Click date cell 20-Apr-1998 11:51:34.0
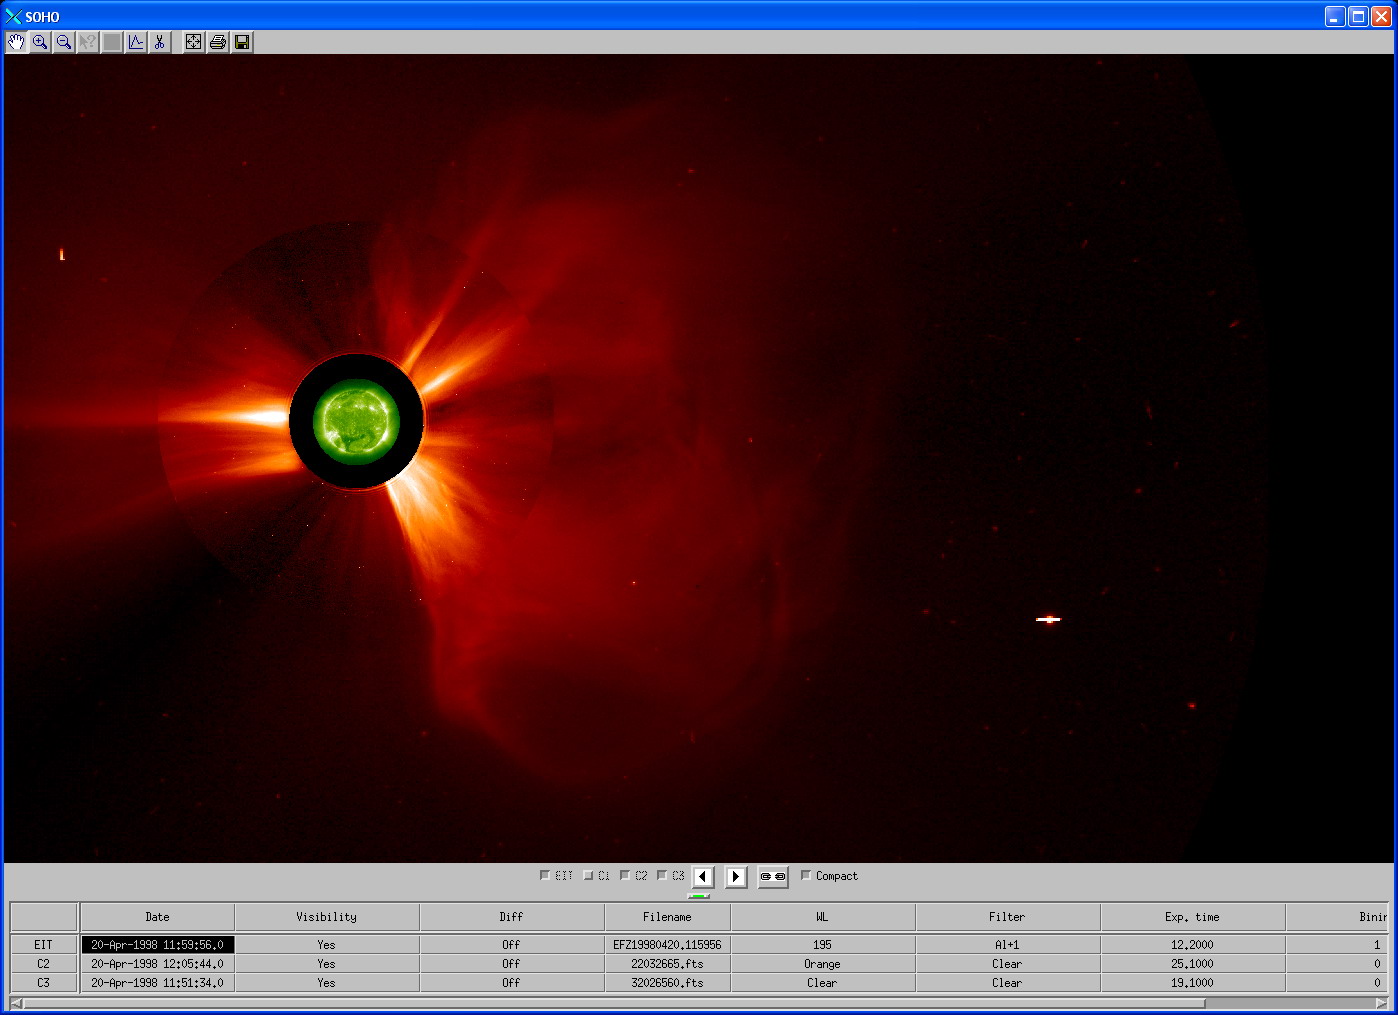Screen dimensions: 1398x1015 [x=158, y=983]
